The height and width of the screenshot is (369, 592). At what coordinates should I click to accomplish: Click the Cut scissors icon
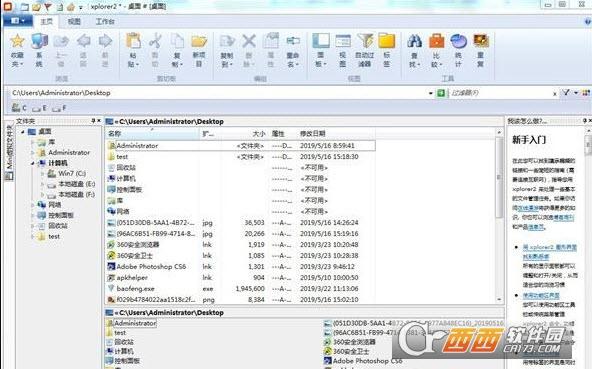point(155,41)
